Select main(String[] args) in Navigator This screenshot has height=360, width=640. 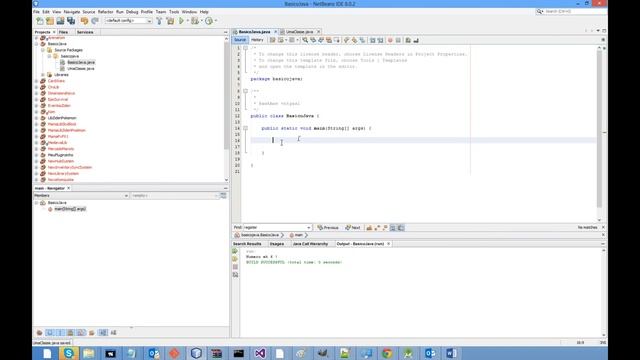tap(69, 209)
